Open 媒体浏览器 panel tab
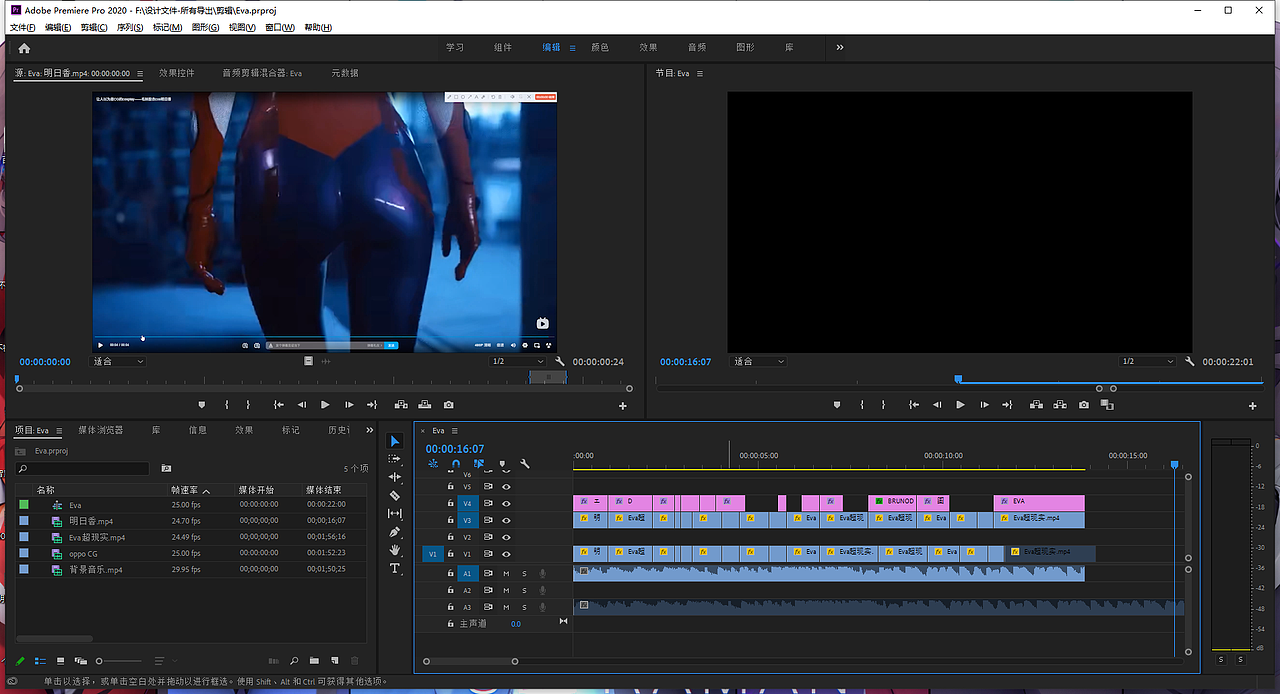Screen dimensions: 1280x694 101,430
